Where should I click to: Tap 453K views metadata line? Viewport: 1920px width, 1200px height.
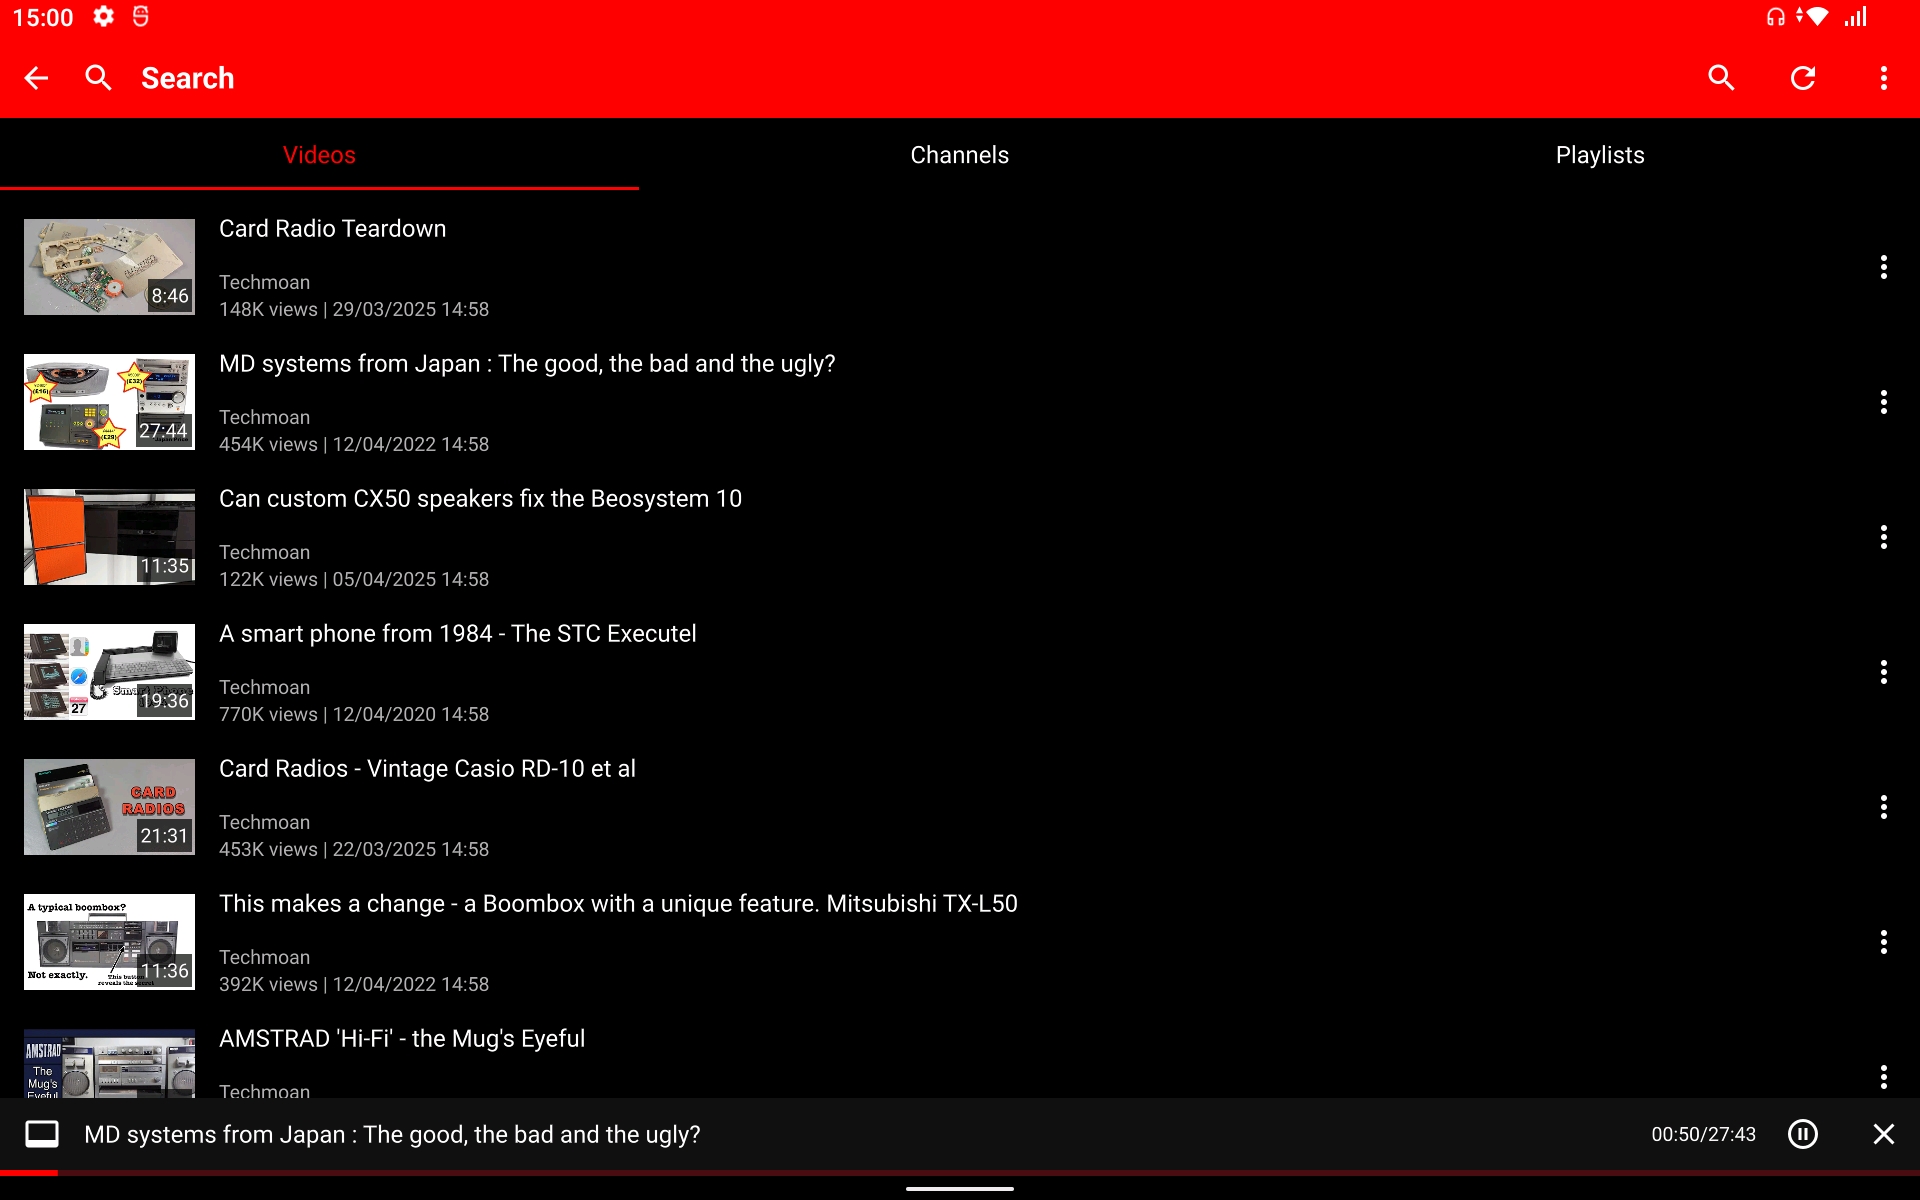click(354, 849)
